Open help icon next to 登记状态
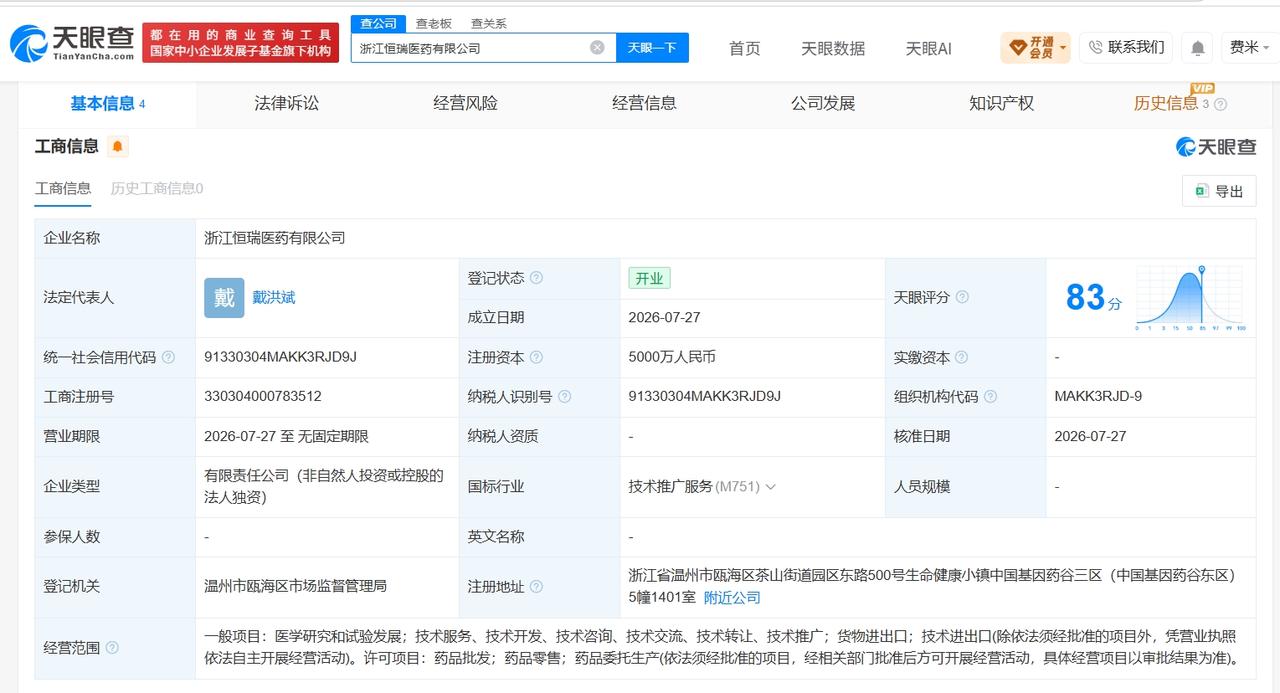 point(537,278)
